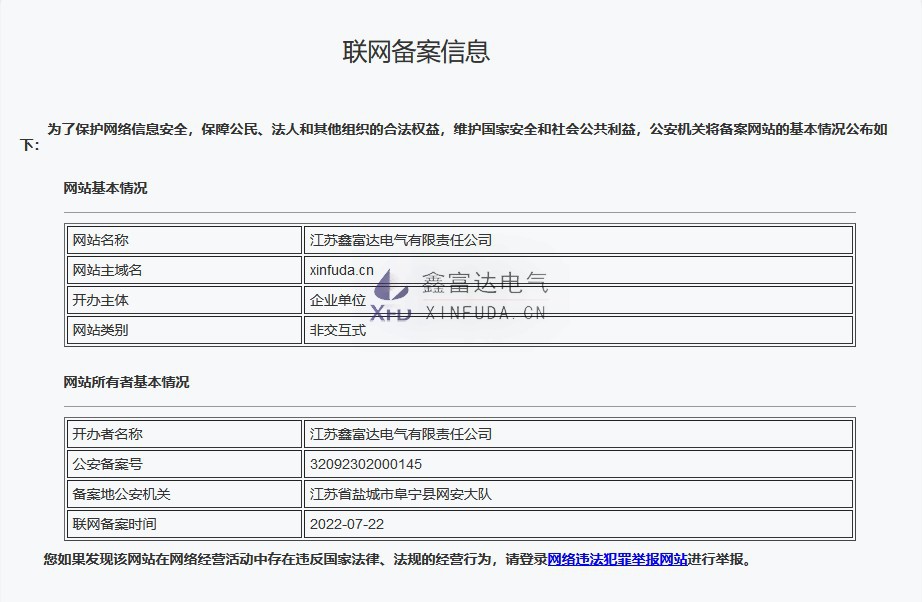Click the 备案地公安机关 label cell

(185, 494)
